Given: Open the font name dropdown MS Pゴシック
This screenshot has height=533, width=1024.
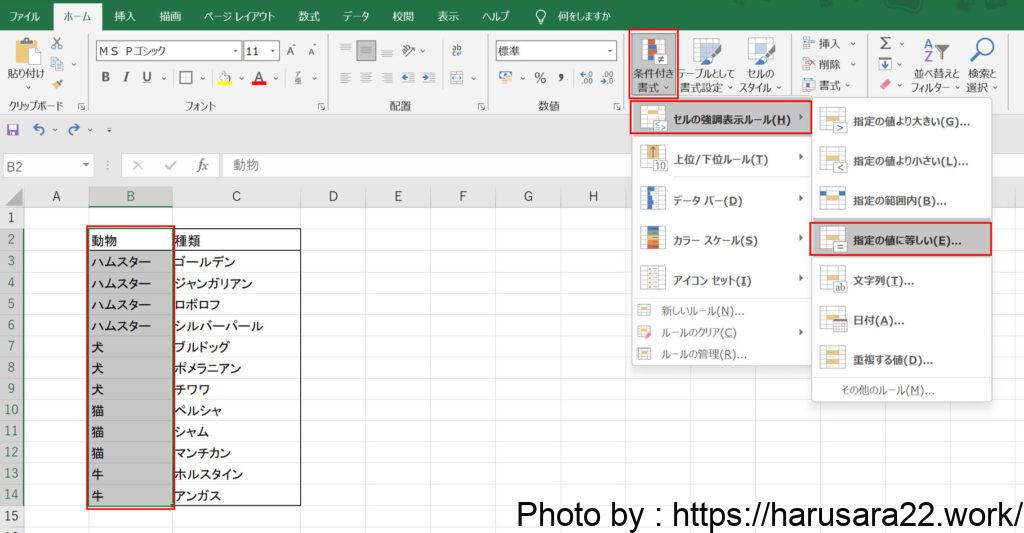Looking at the screenshot, I should pos(235,51).
